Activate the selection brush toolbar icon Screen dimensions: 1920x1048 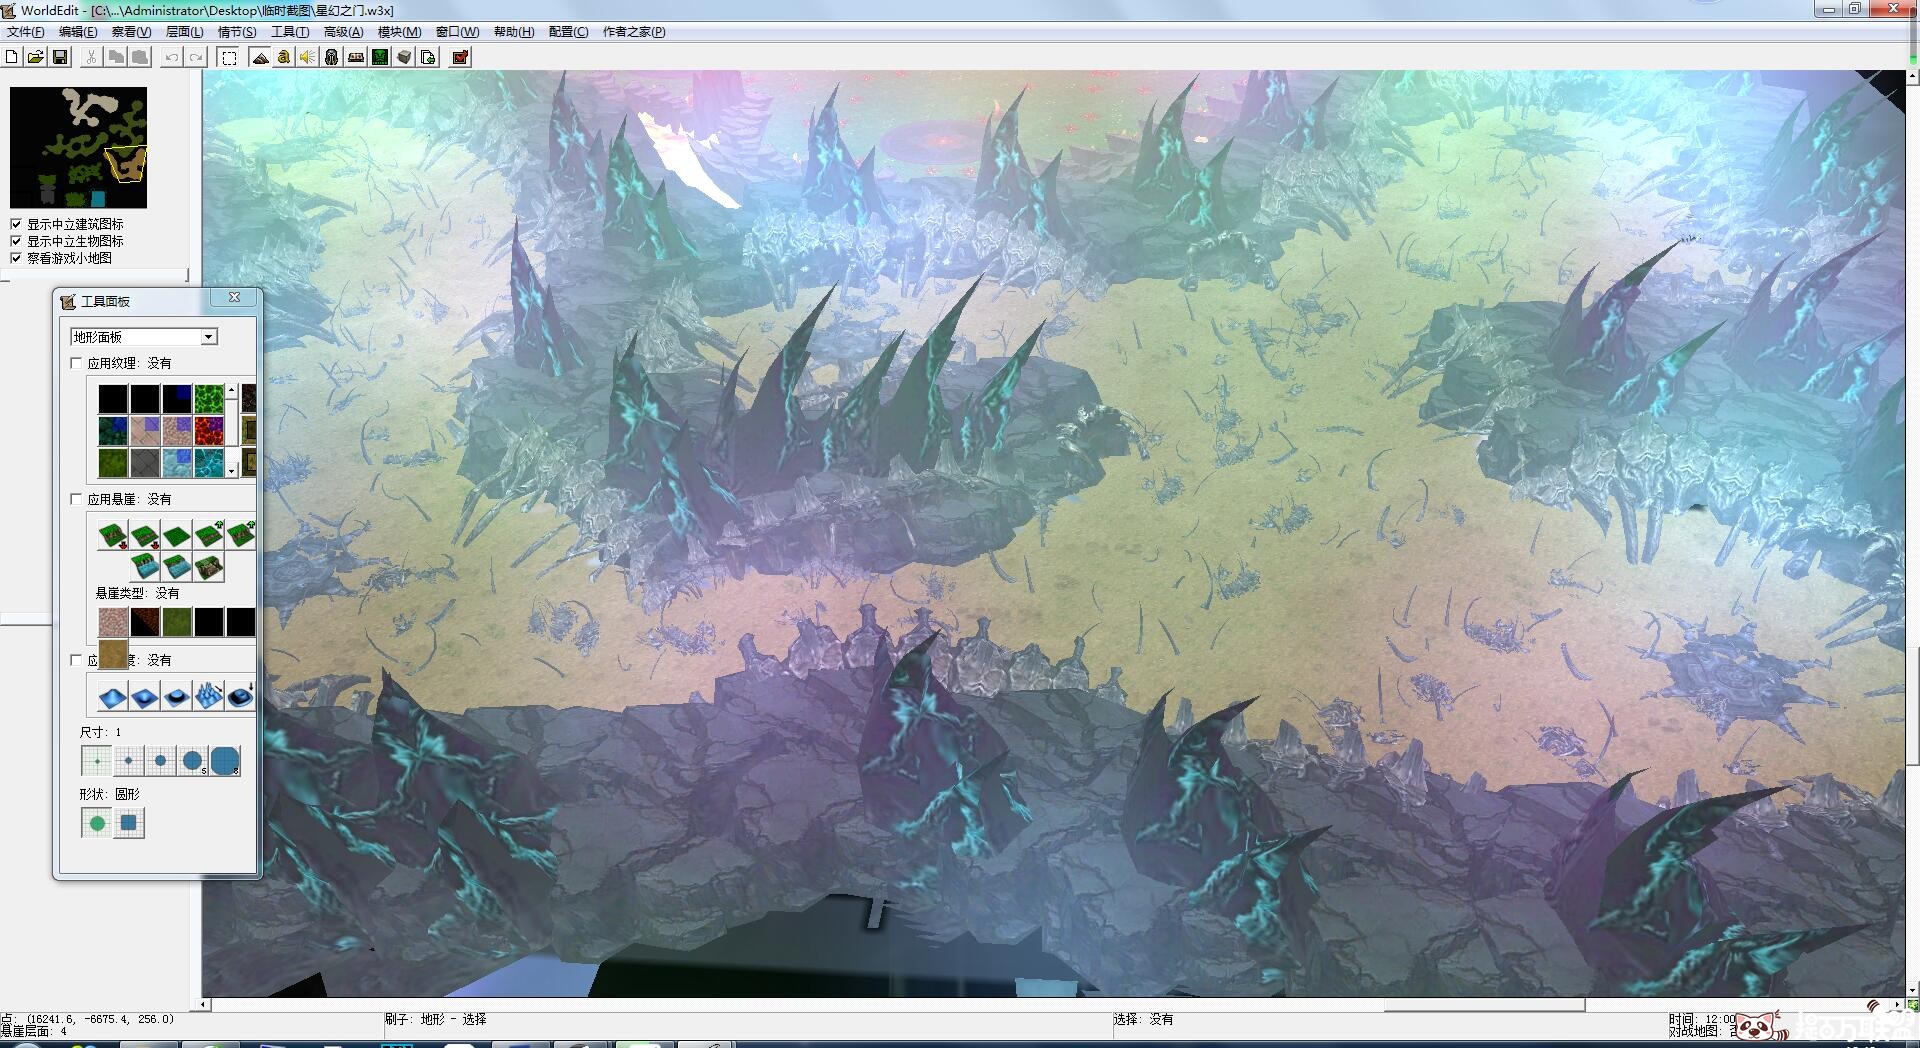229,57
